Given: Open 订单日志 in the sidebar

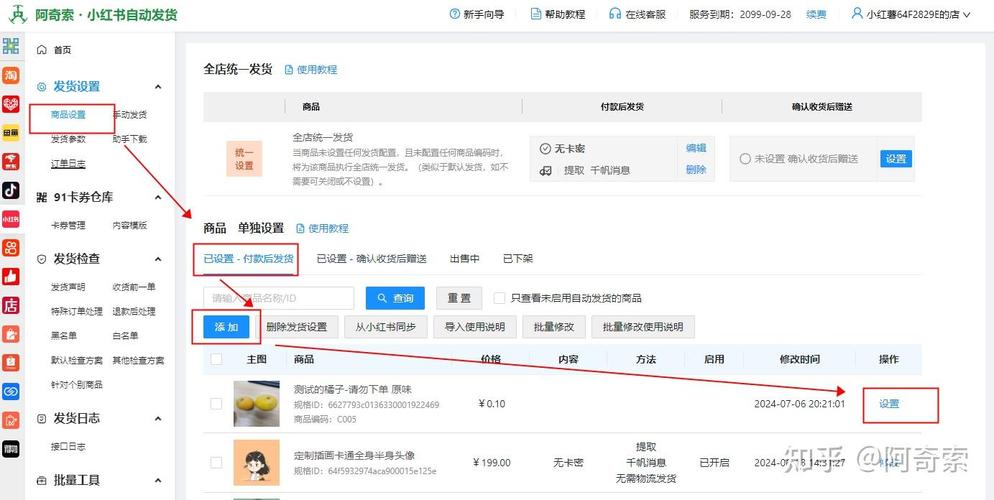Looking at the screenshot, I should (68, 163).
